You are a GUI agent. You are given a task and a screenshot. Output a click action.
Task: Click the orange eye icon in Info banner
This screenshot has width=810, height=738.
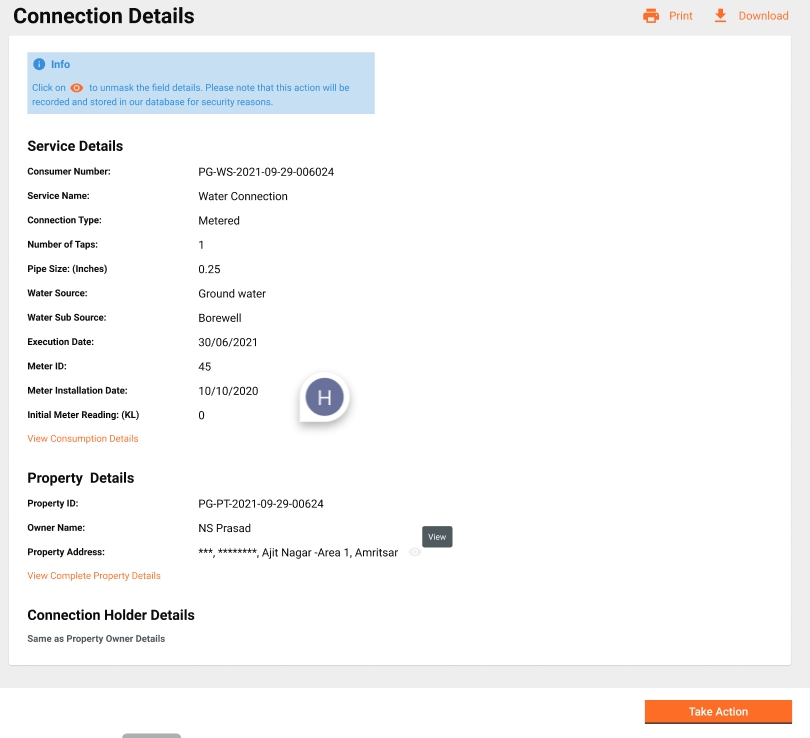(x=77, y=88)
